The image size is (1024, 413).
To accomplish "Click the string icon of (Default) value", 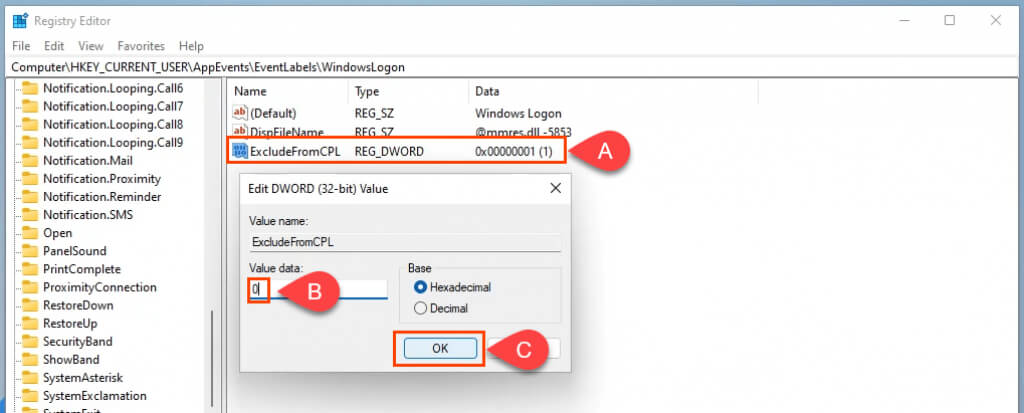I will tap(240, 113).
